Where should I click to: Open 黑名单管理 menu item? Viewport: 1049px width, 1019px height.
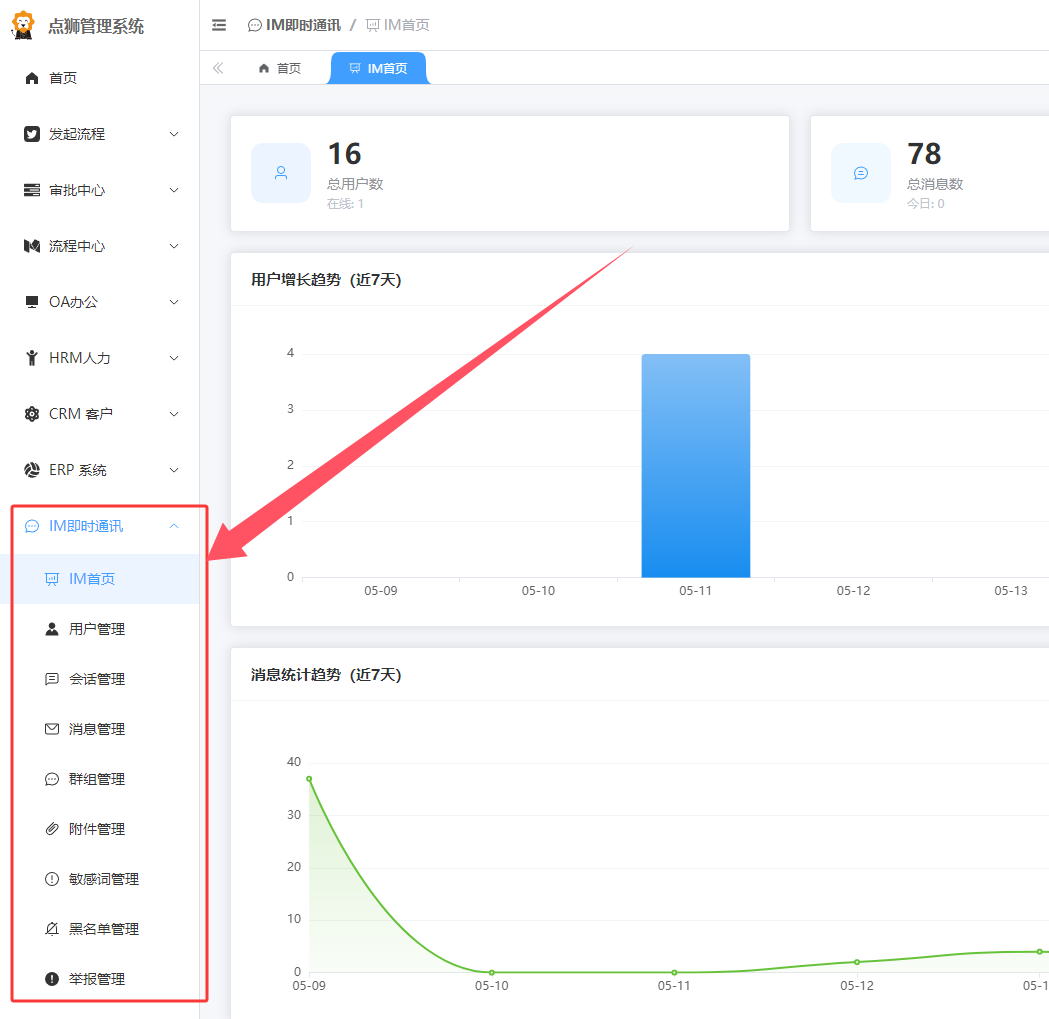(x=100, y=929)
